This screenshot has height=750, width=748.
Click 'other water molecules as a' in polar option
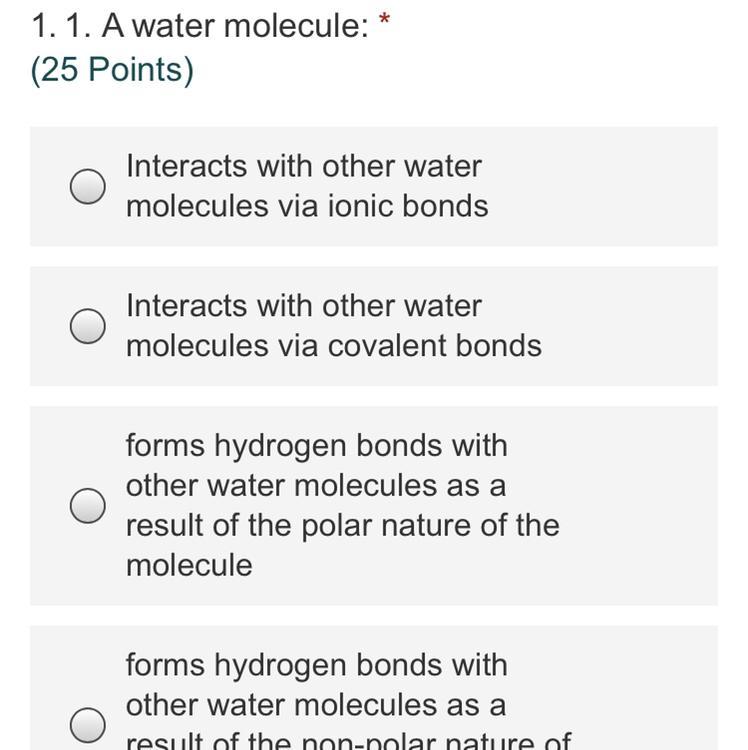(316, 486)
